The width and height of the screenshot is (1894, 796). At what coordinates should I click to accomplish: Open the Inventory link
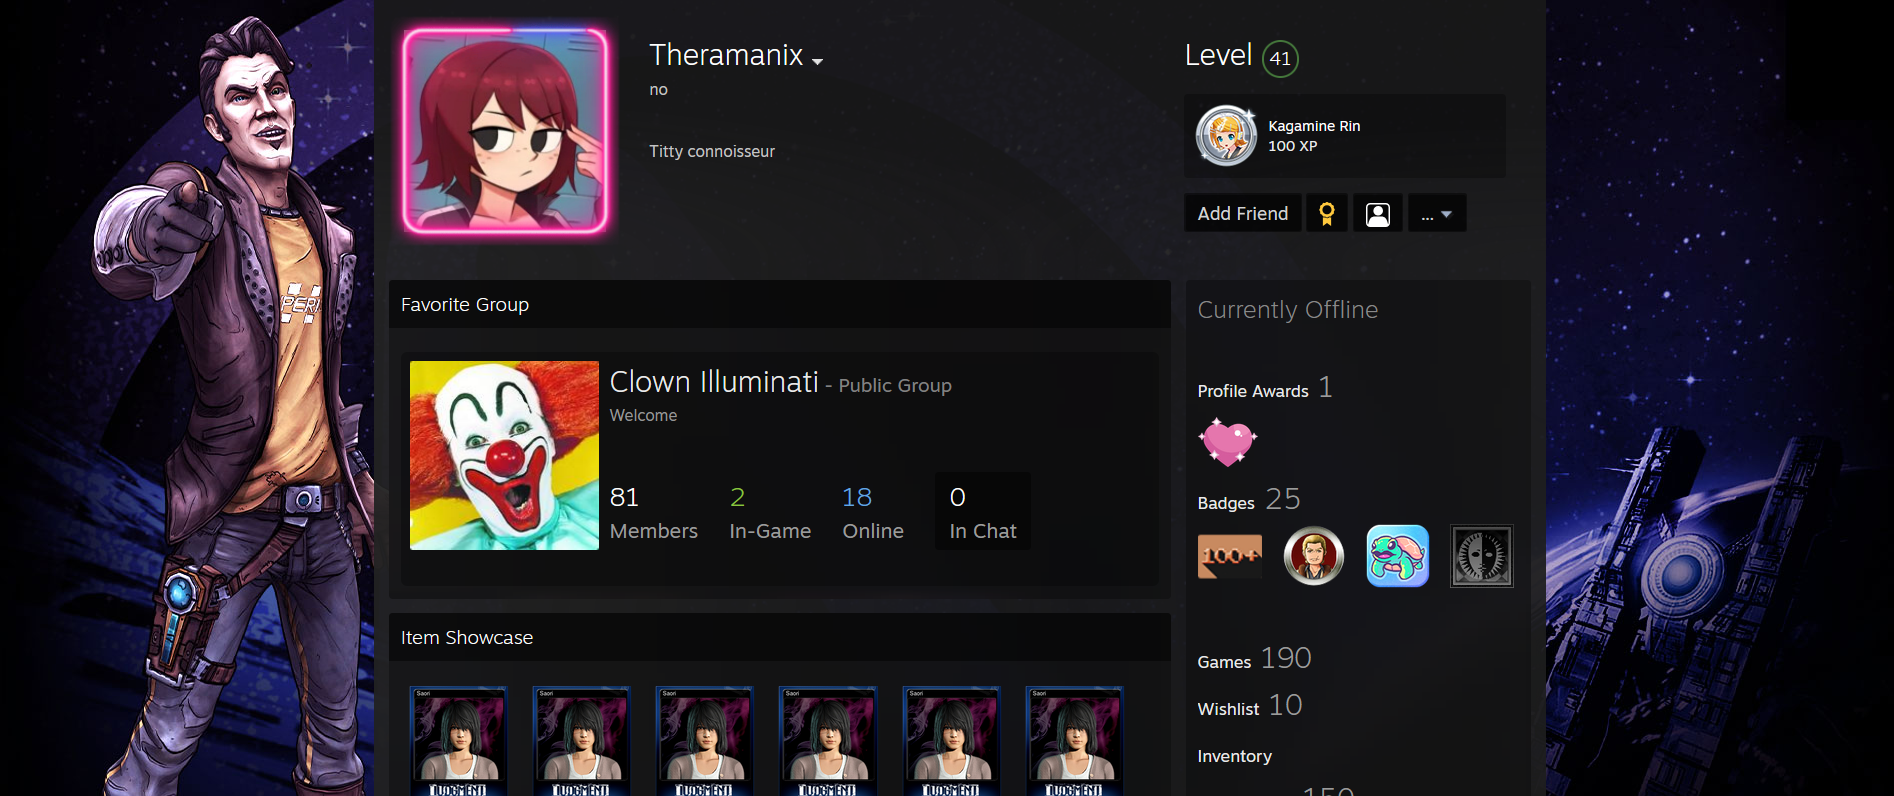[x=1235, y=756]
